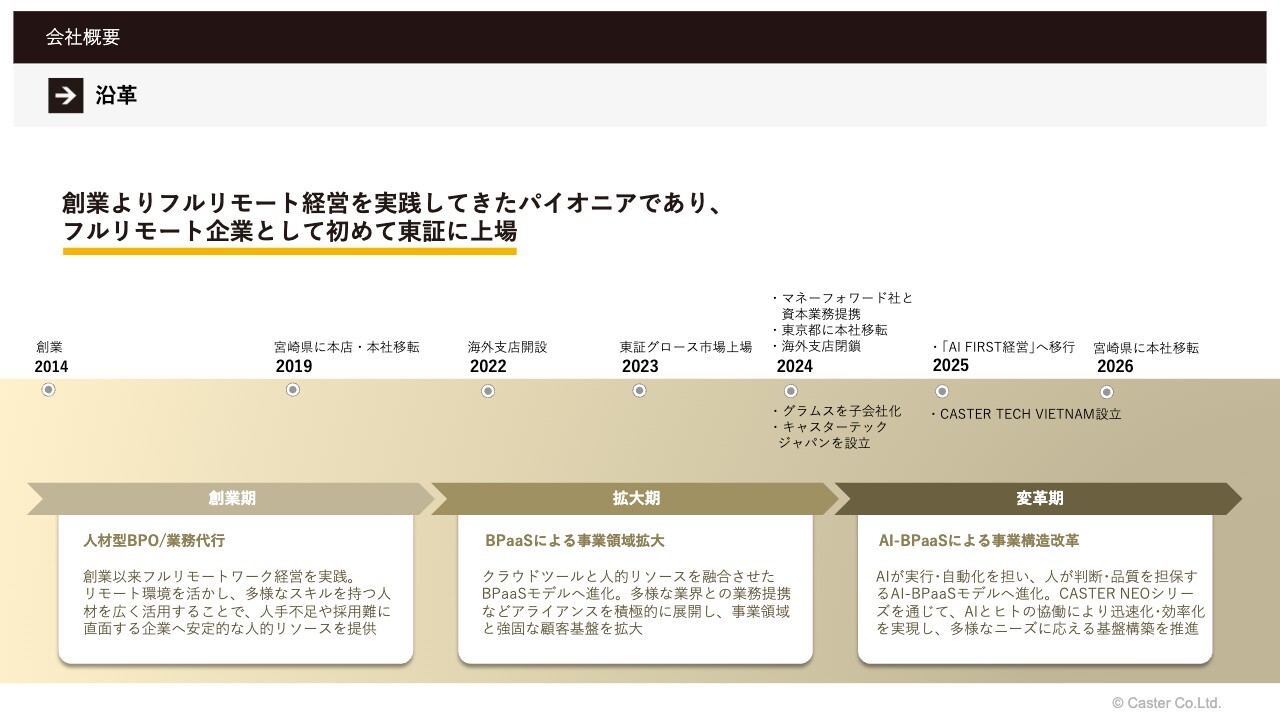Screen dimensions: 1280x720
Task: Click the 東証グロース市場上場 label
Action: point(686,347)
